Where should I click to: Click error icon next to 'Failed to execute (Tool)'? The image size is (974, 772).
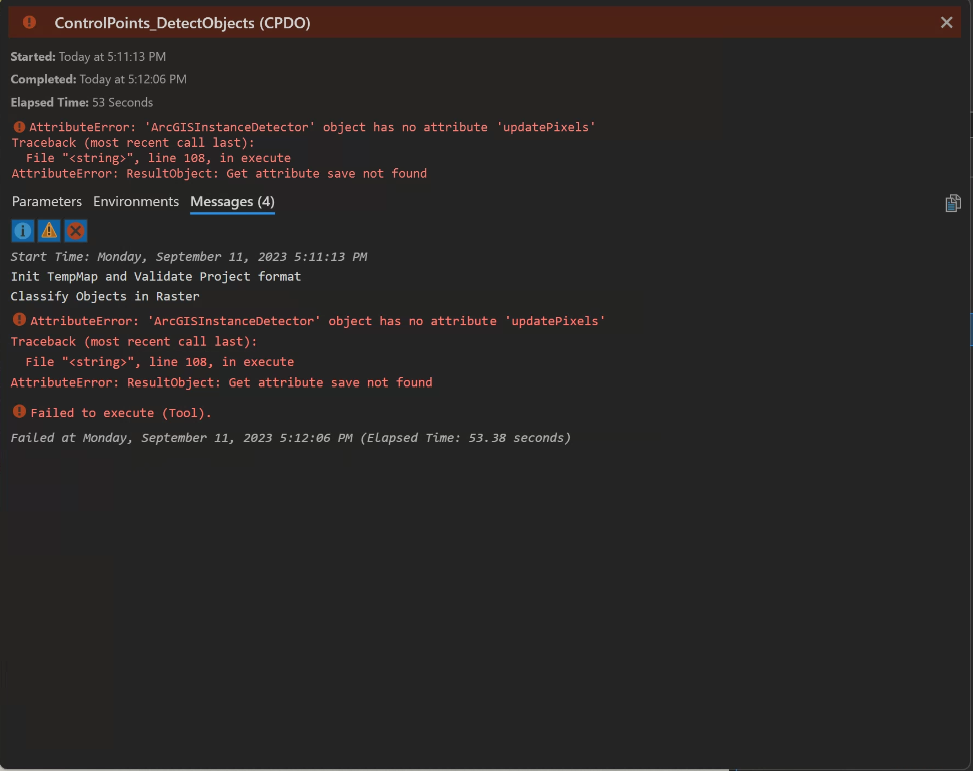[19, 412]
